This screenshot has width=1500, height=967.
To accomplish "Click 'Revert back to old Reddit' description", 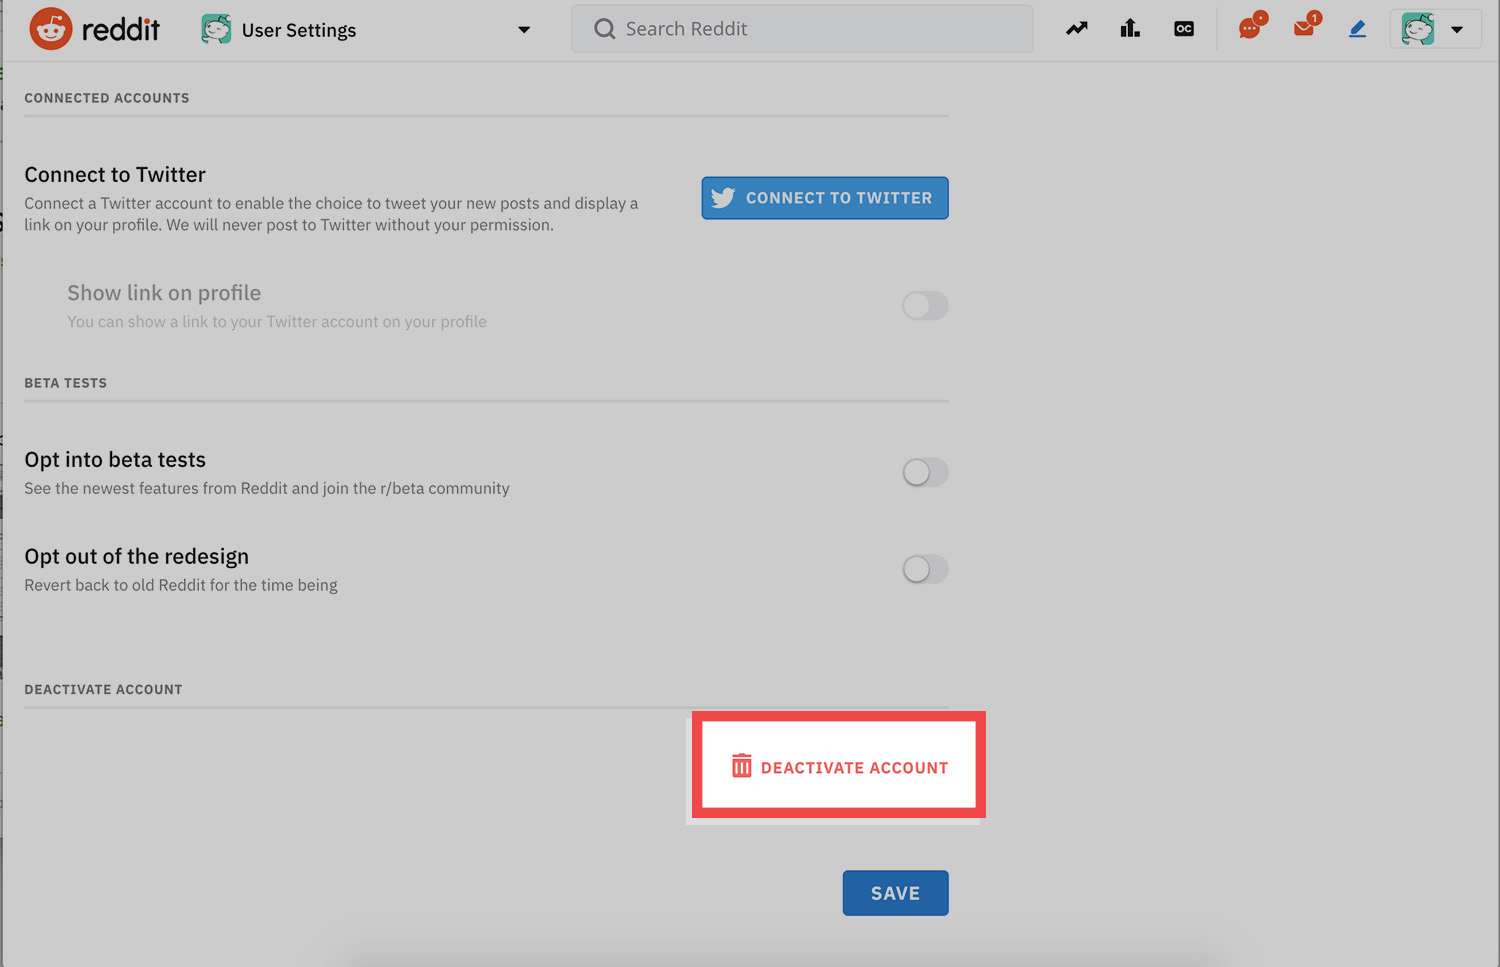I will (181, 585).
